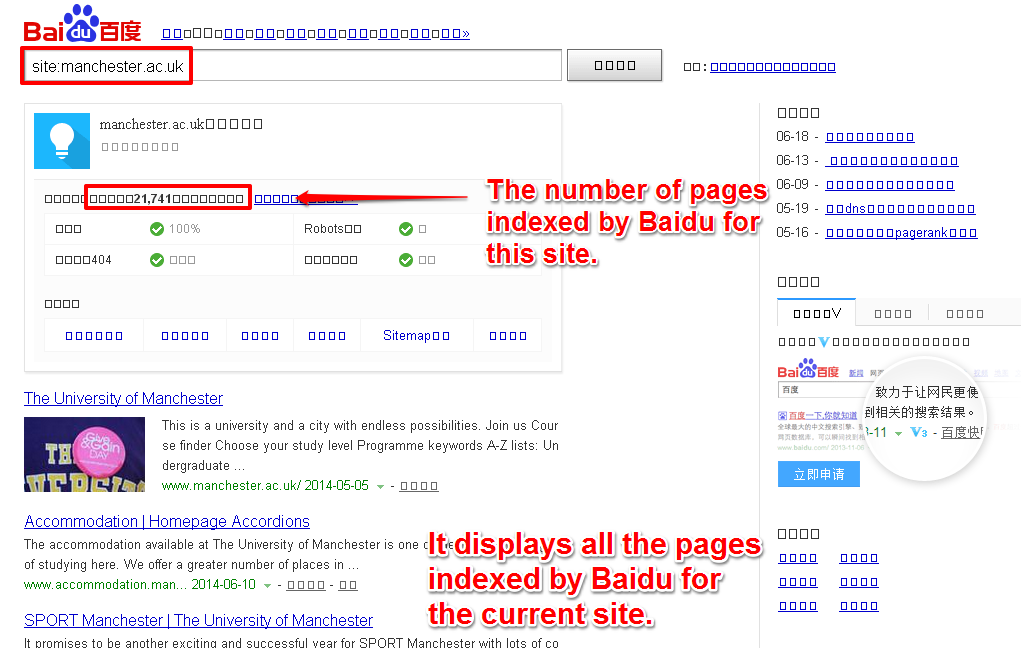The image size is (1021, 648).
Task: Open the 06-09 news link in sidebar
Action: tap(889, 185)
